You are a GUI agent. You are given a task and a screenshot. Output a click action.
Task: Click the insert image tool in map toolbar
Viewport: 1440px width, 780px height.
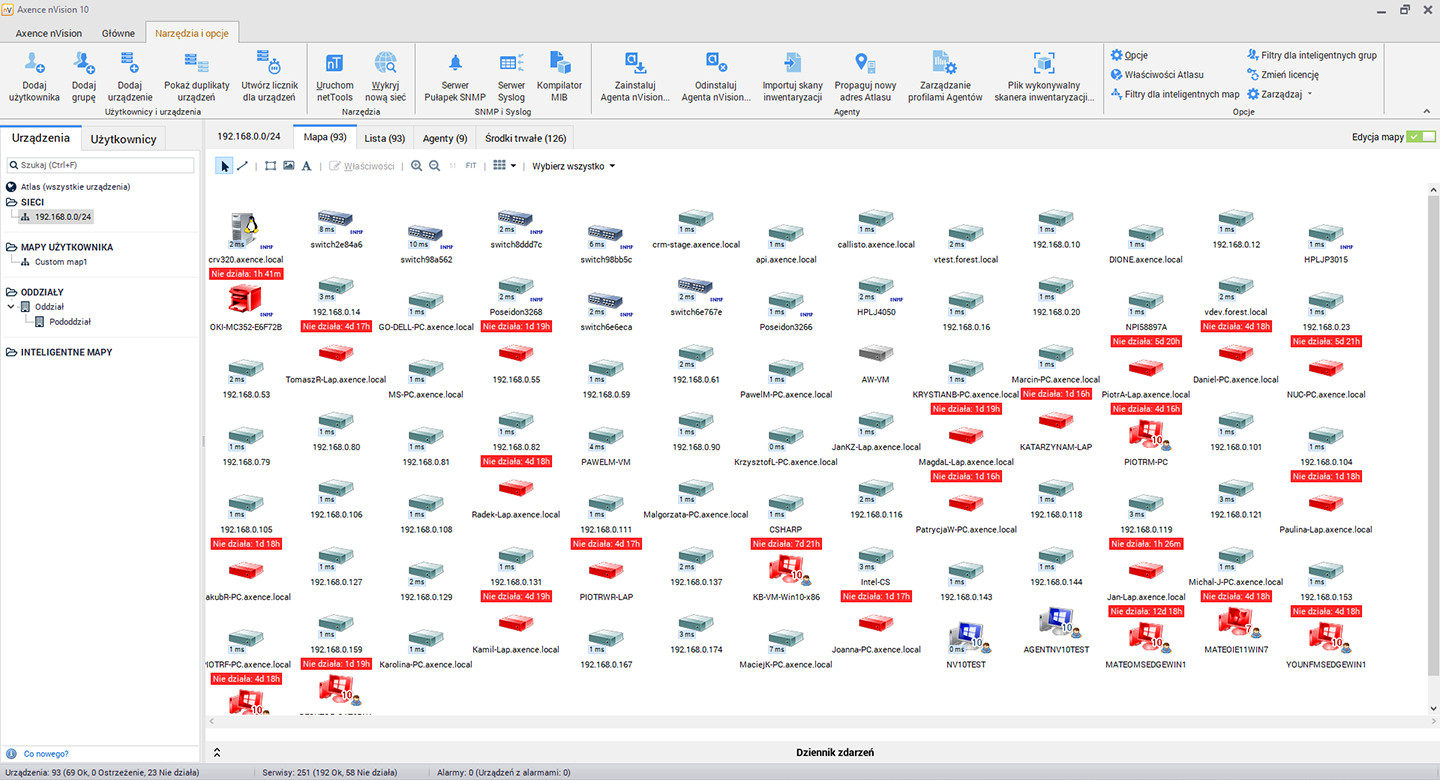(x=289, y=166)
